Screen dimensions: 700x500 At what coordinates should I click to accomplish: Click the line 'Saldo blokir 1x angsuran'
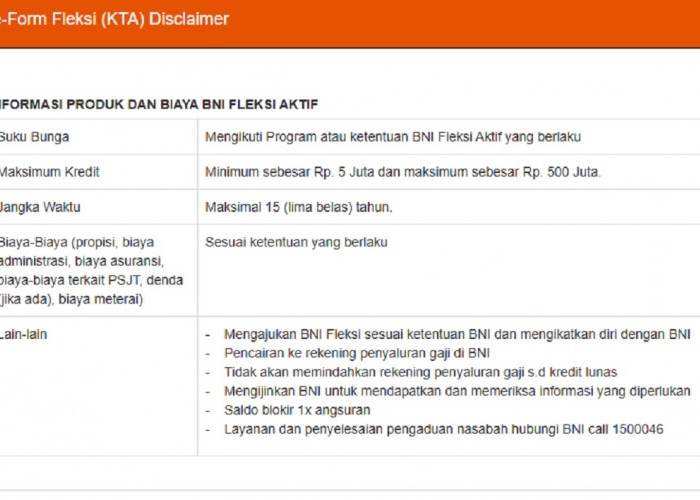297,410
